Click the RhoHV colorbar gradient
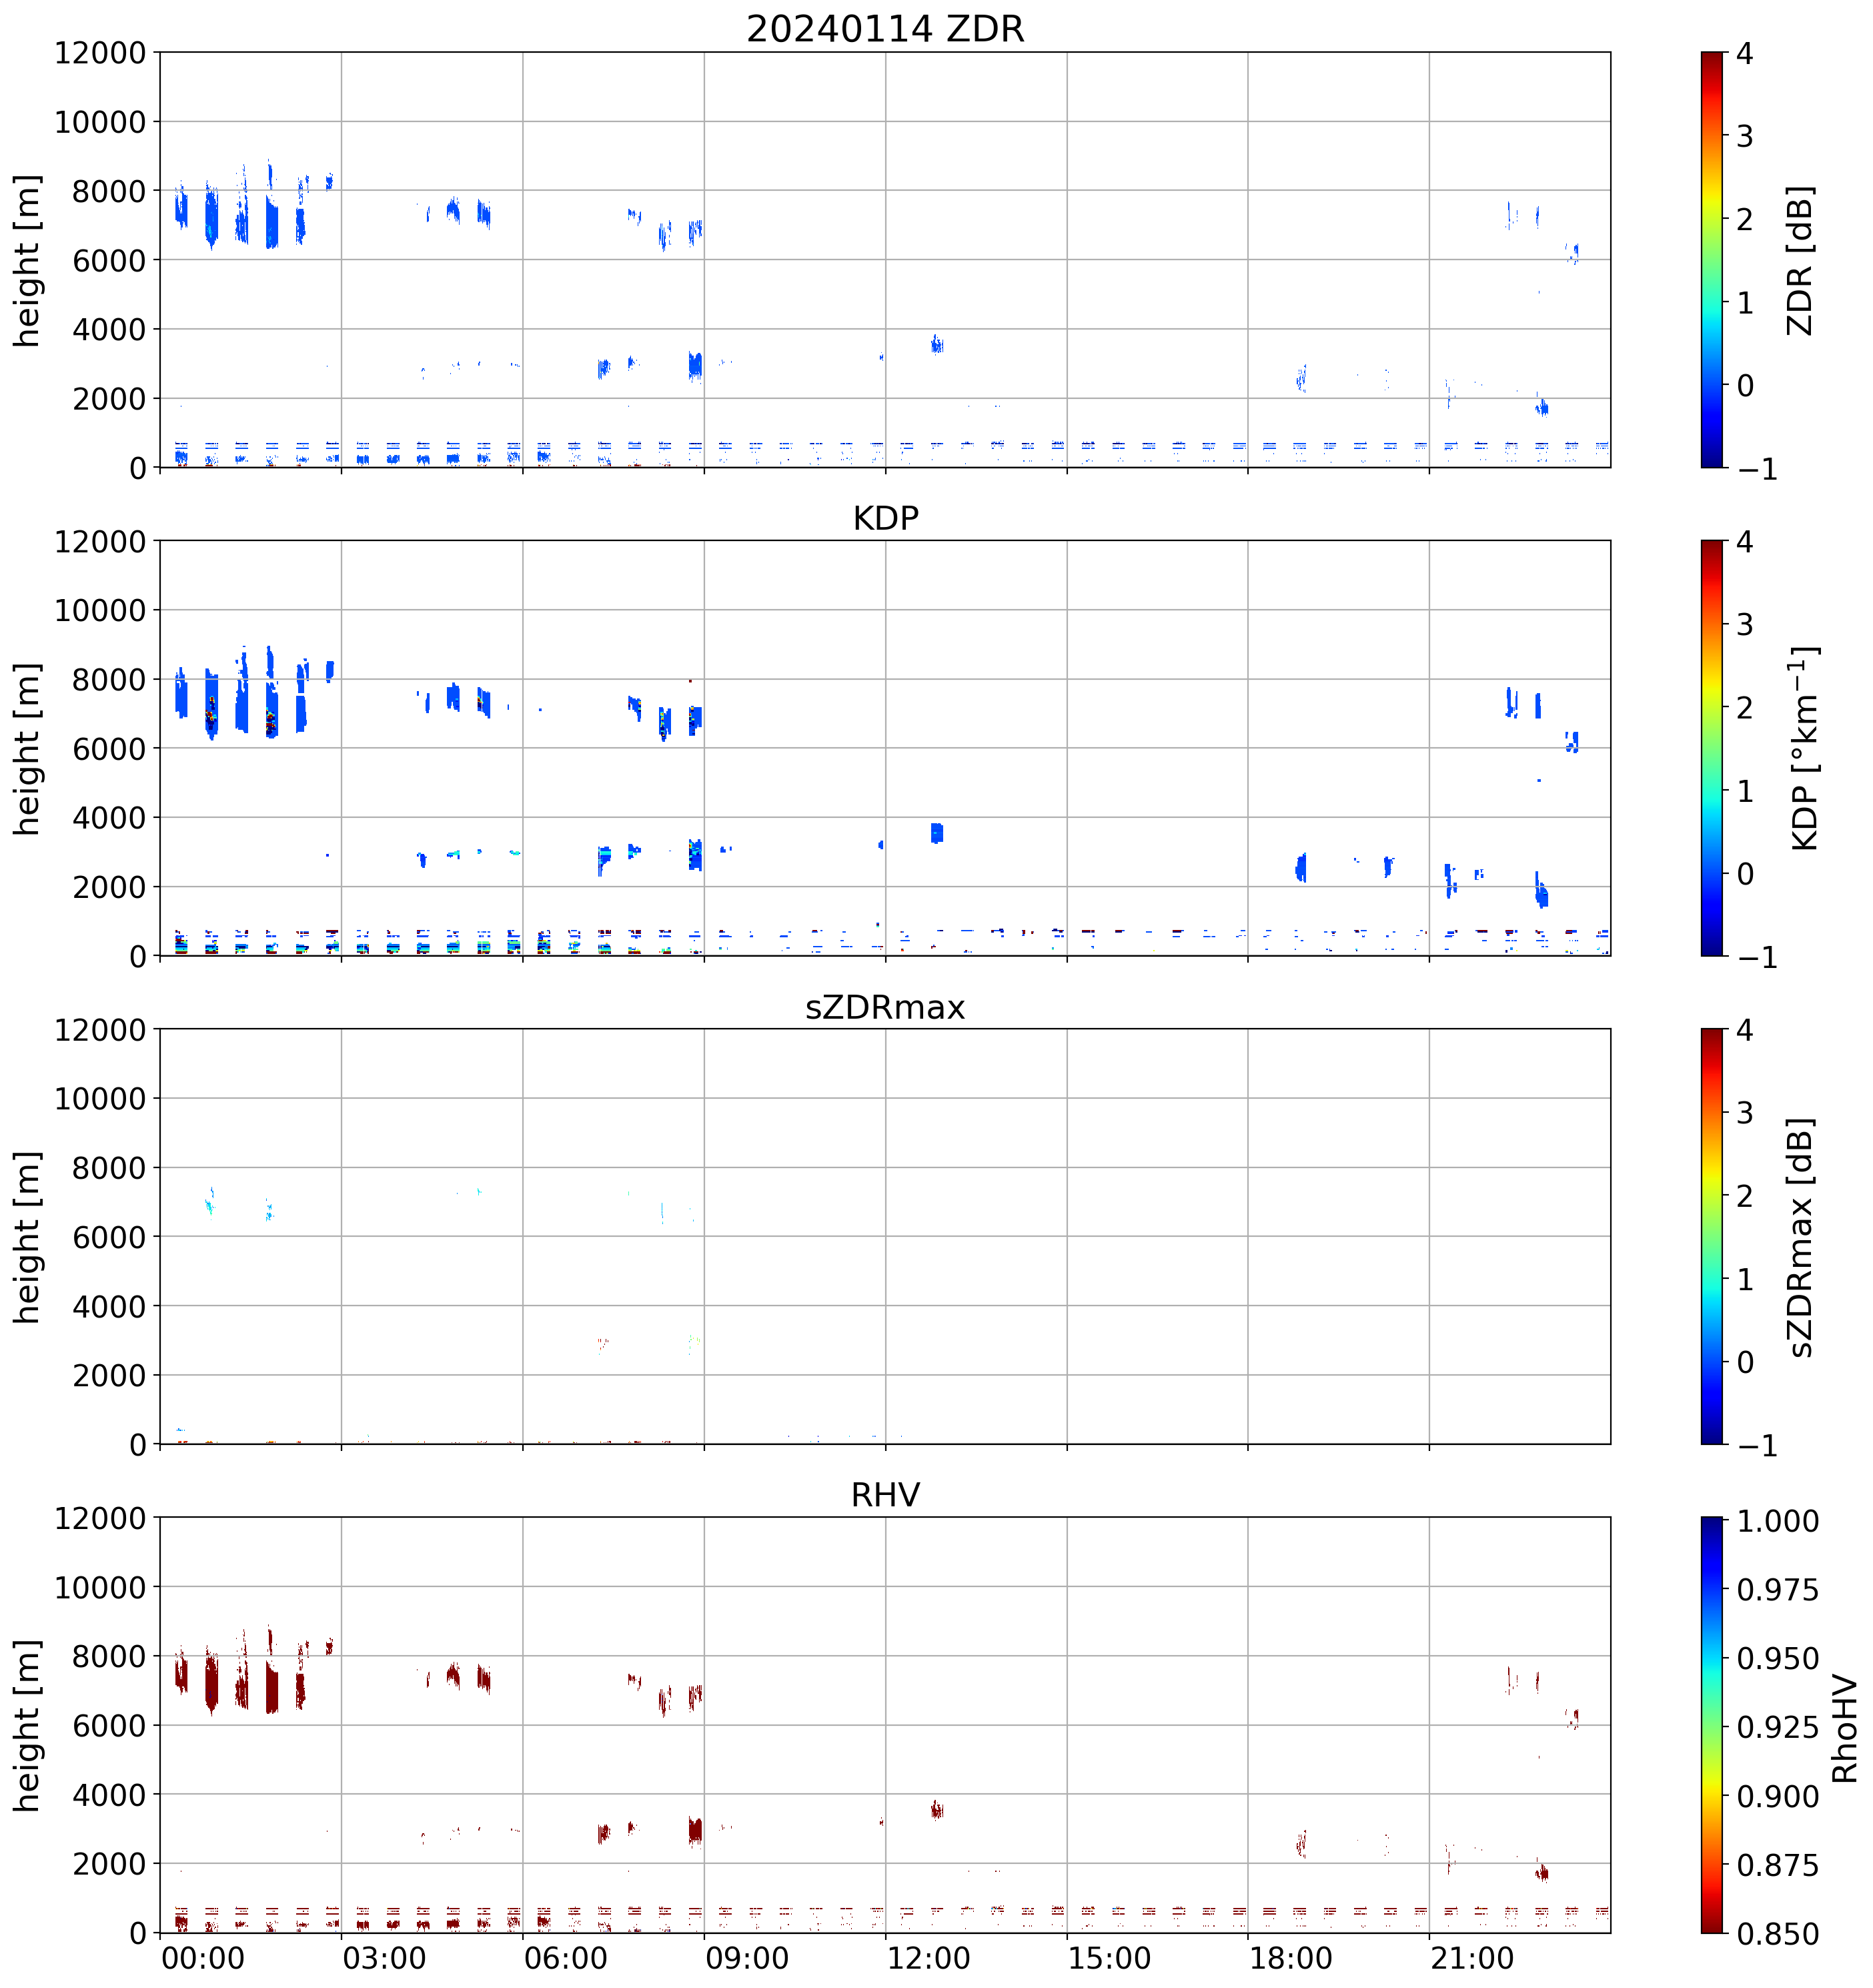The image size is (1873, 1988). point(1712,1725)
